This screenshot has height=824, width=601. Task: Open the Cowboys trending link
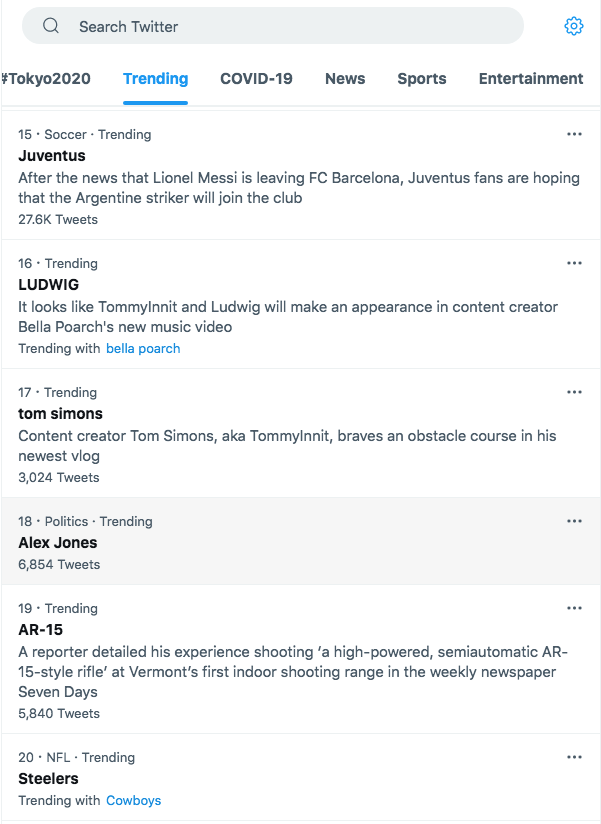(x=133, y=801)
